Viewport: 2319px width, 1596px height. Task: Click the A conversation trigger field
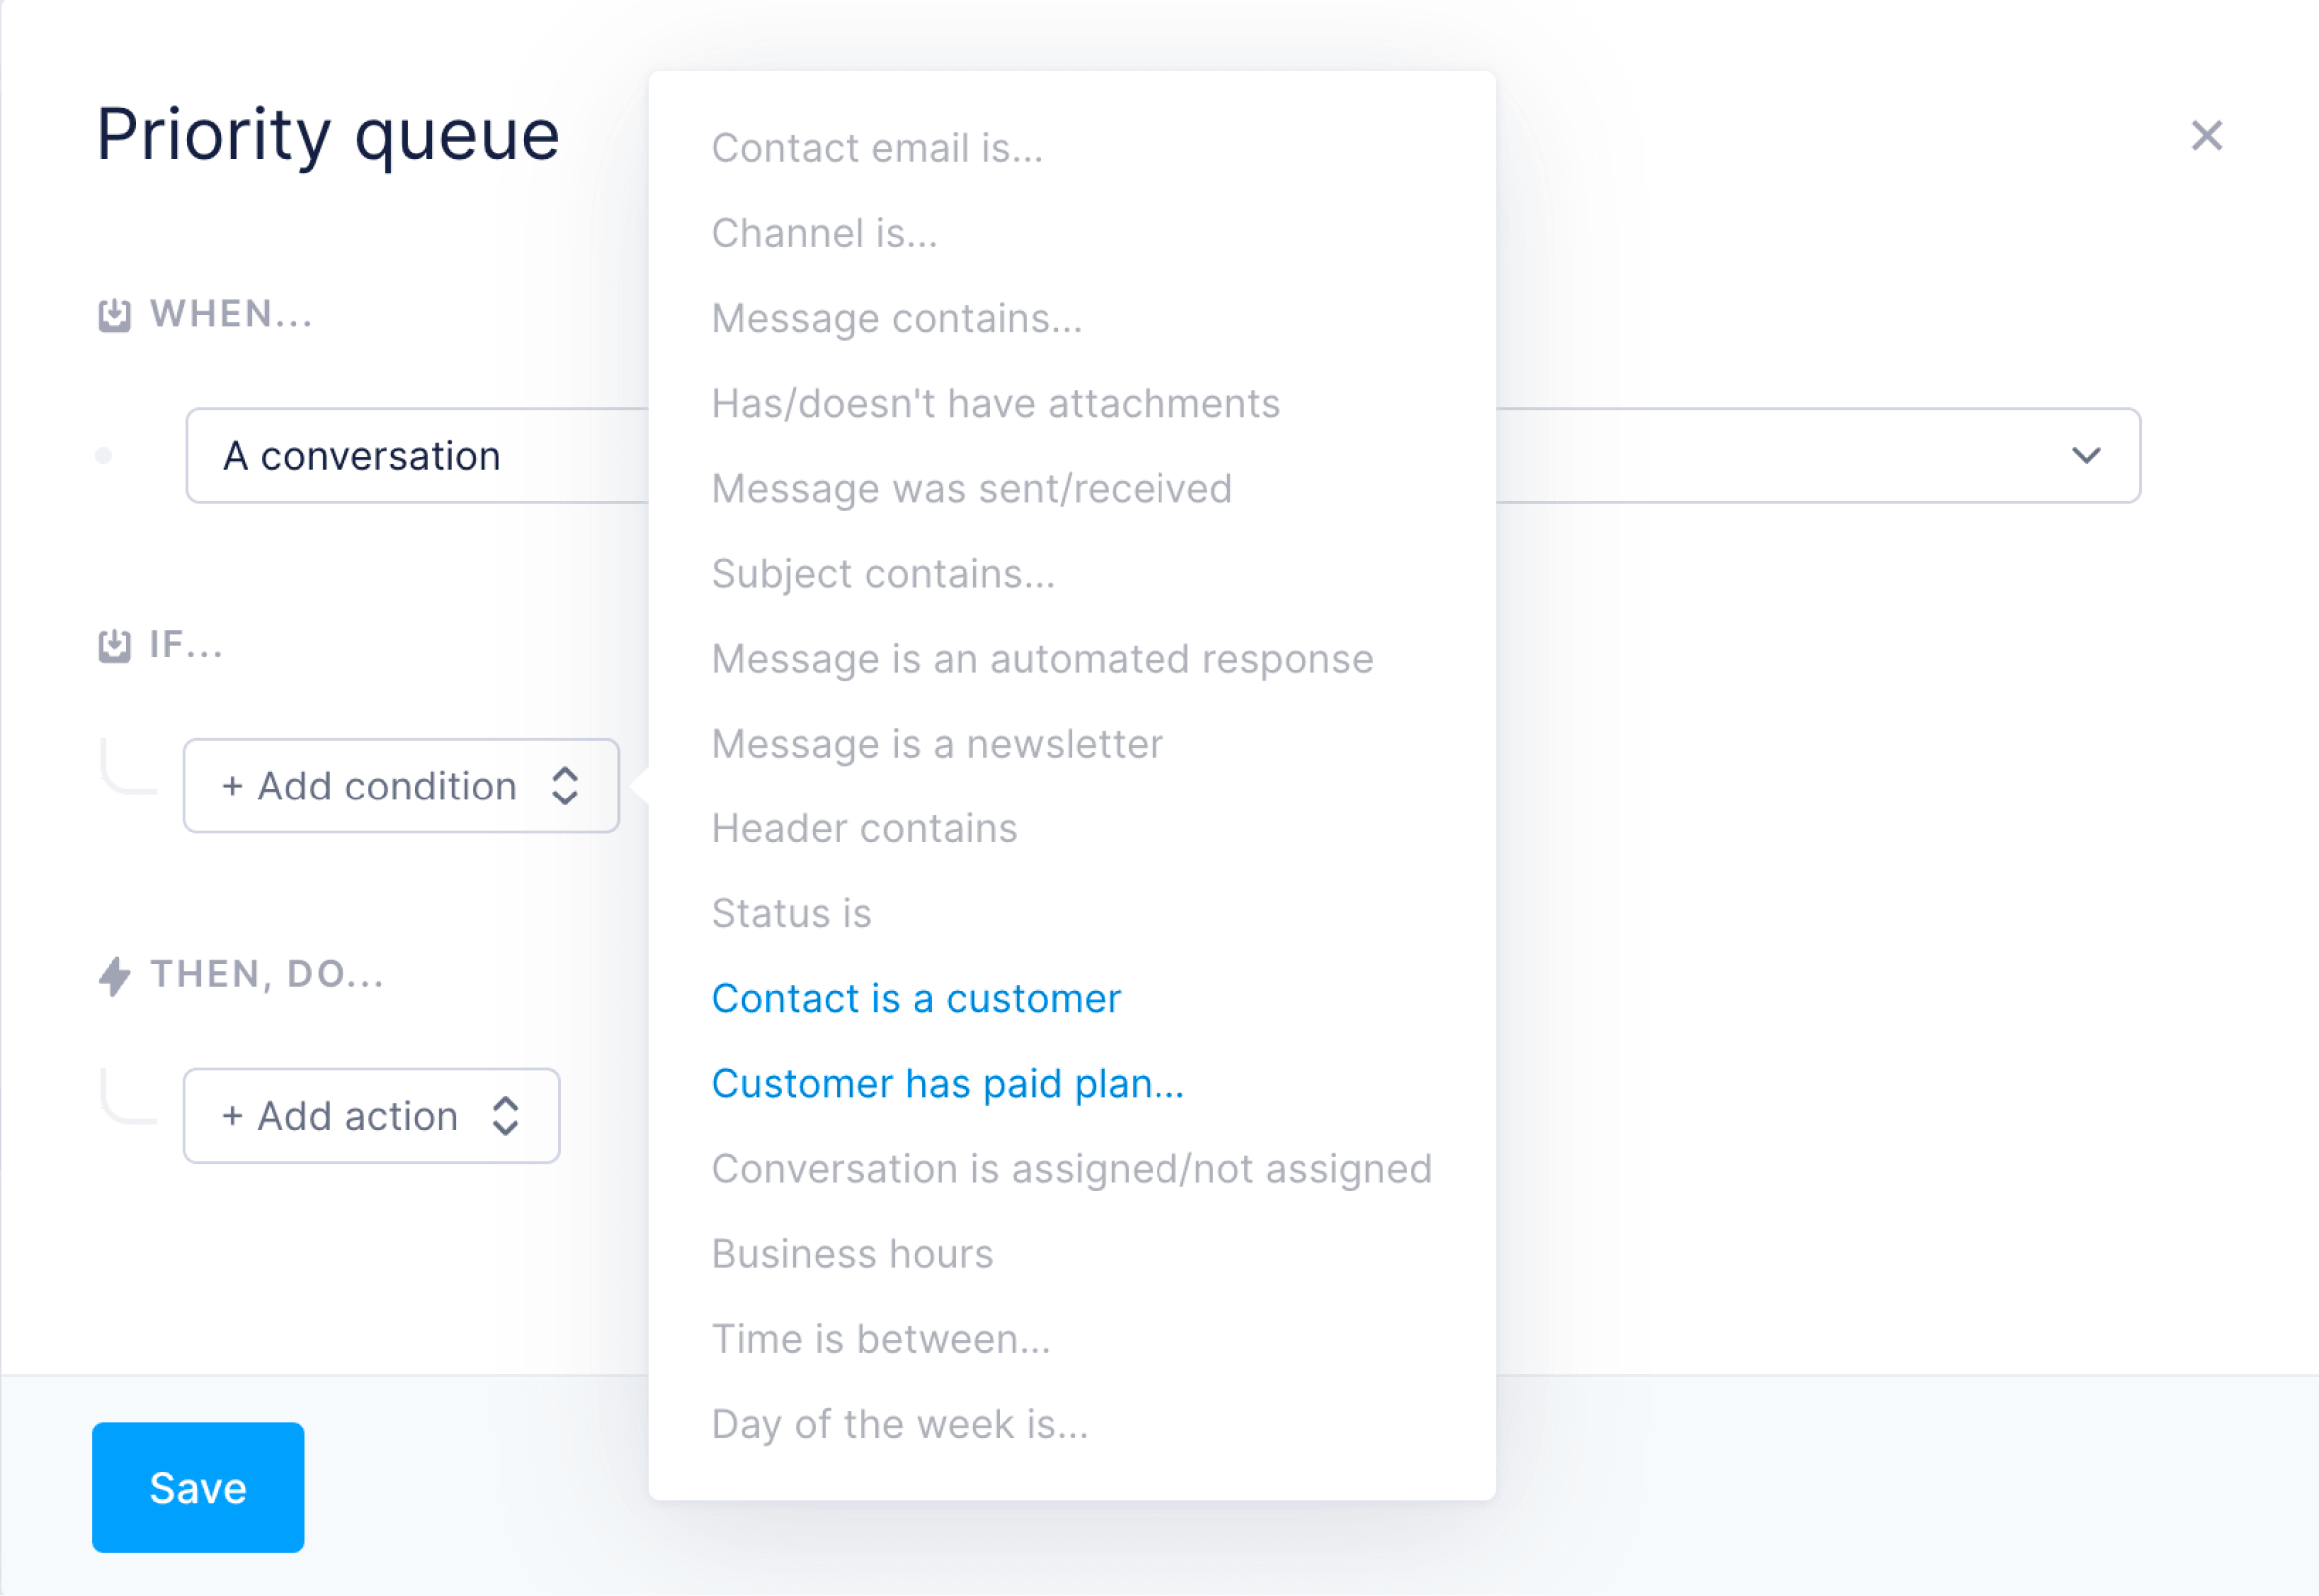(x=1163, y=456)
